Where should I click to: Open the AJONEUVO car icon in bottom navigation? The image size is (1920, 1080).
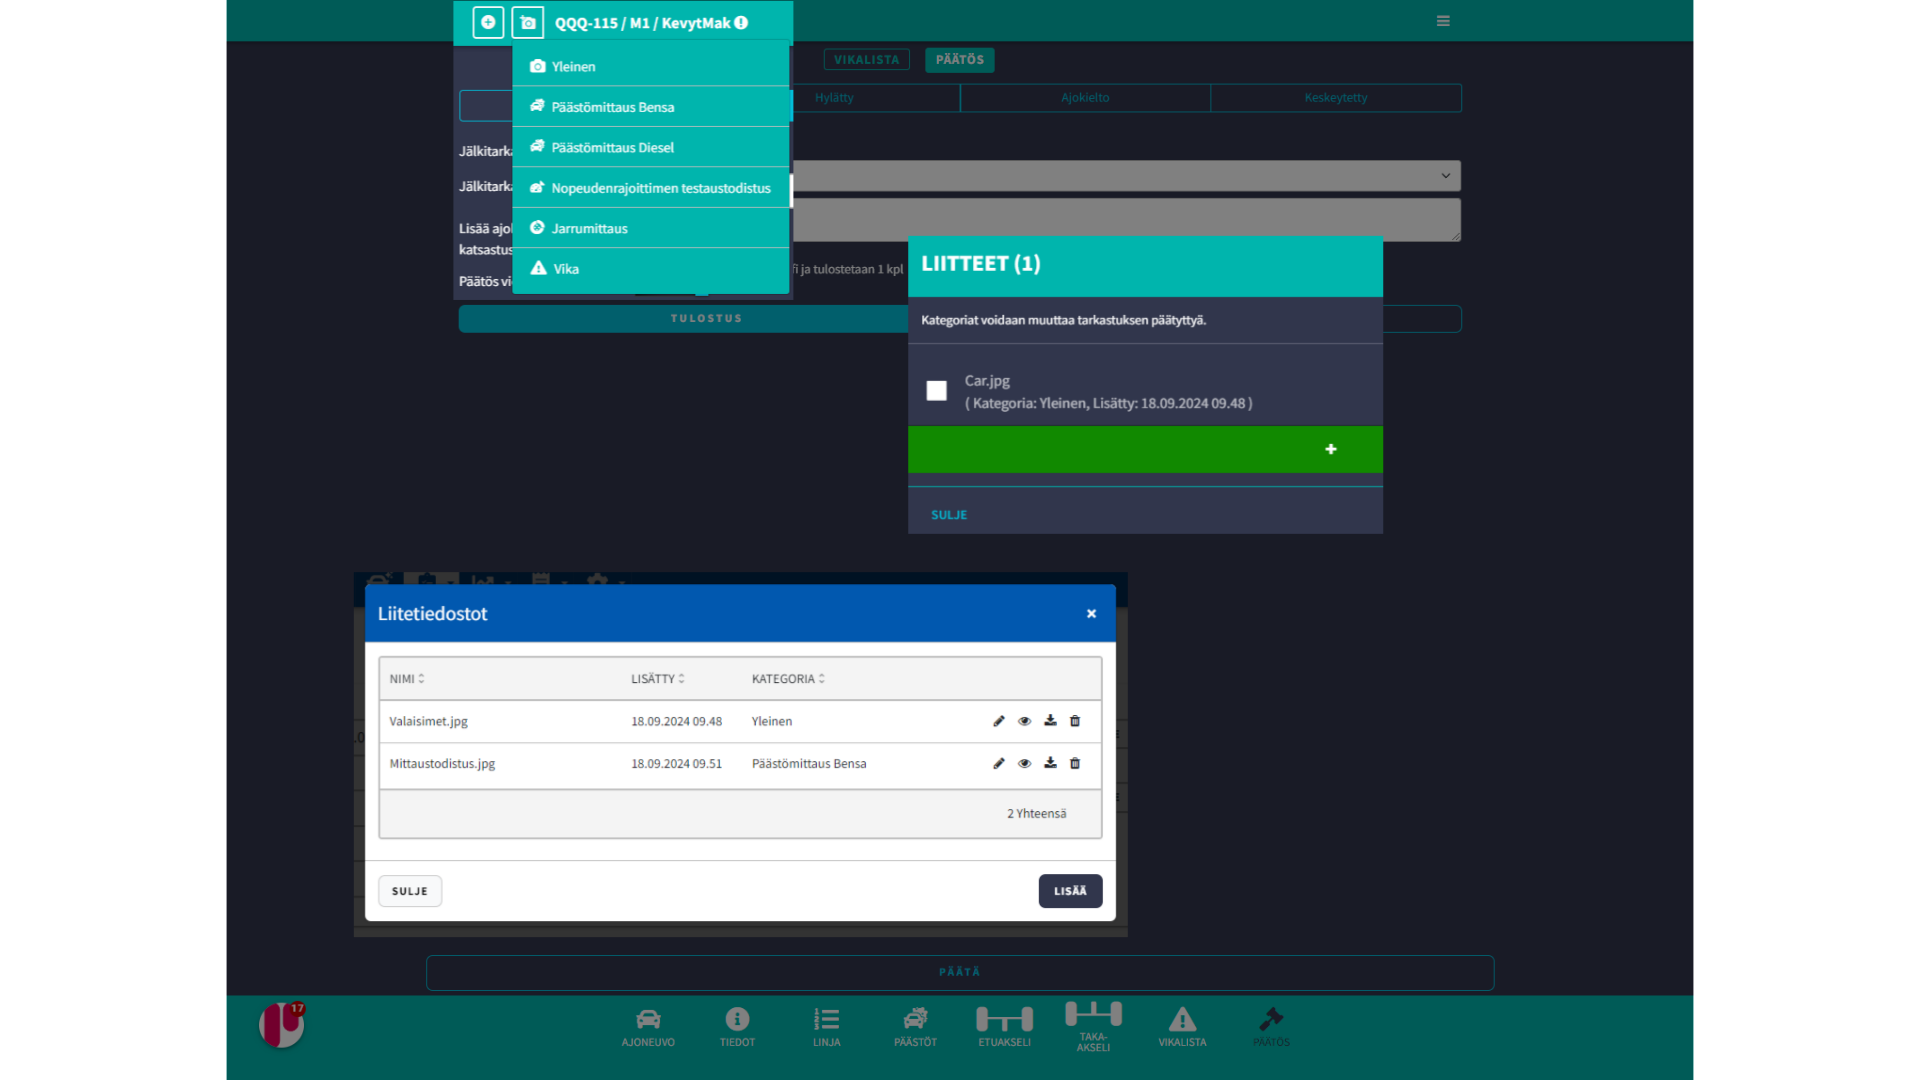pos(648,1027)
